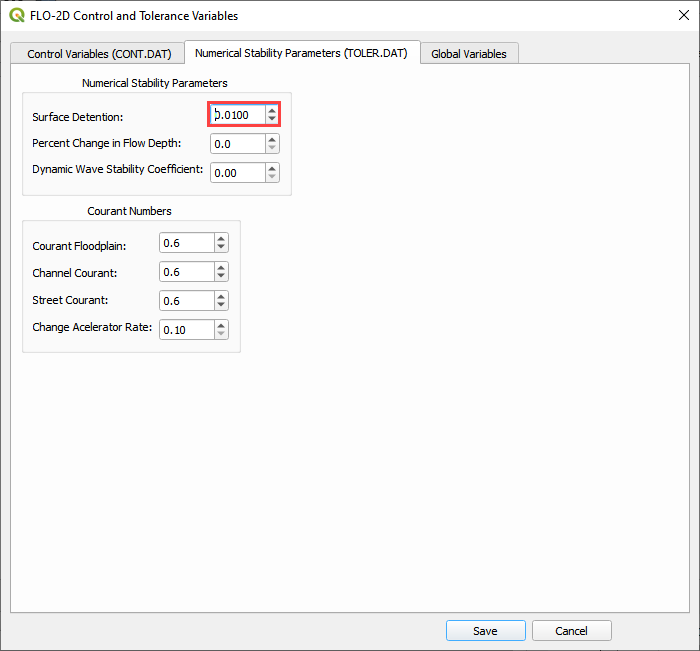Click the Channel Courant value field
Screen dimensions: 700x651
pos(186,272)
